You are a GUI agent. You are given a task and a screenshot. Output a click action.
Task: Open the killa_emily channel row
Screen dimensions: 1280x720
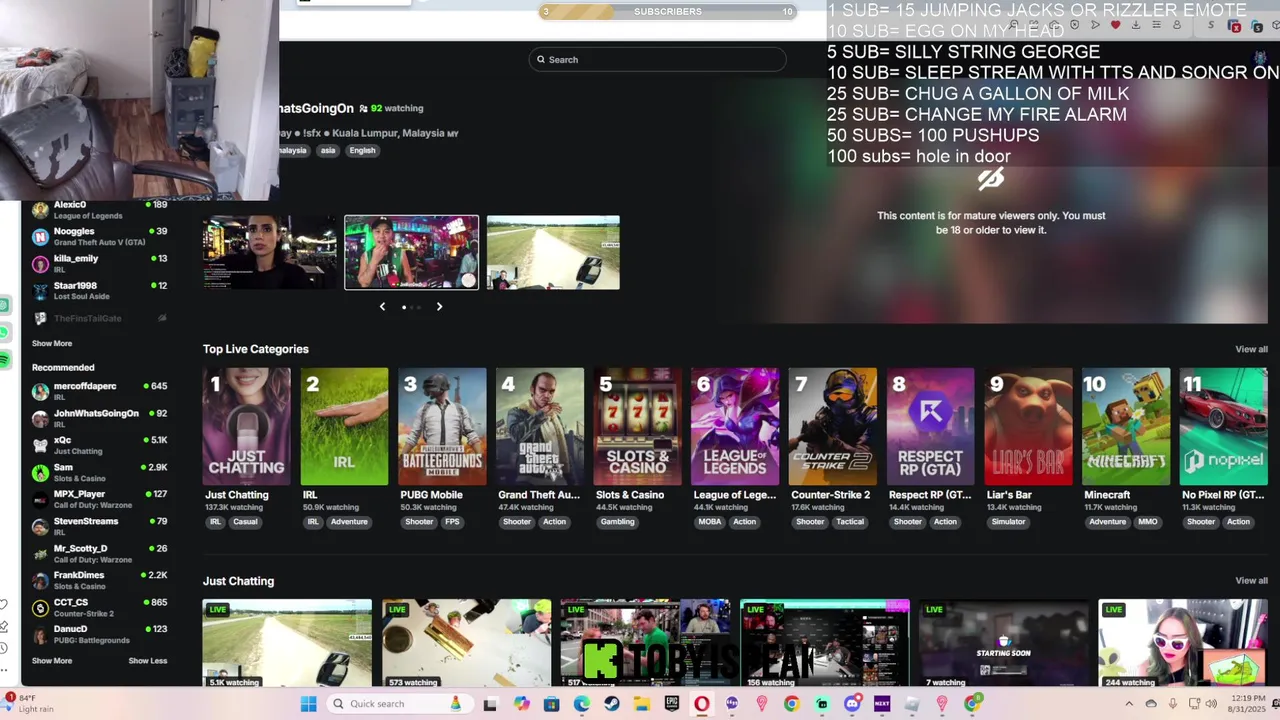[98, 264]
